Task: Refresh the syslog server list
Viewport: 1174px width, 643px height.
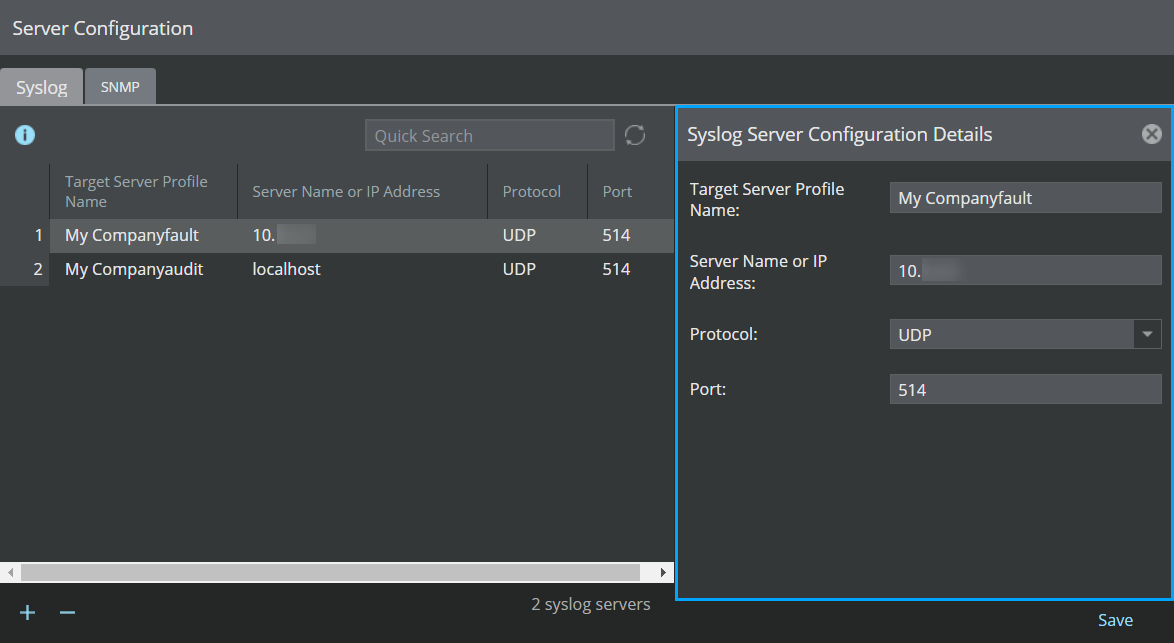Action: click(x=635, y=135)
